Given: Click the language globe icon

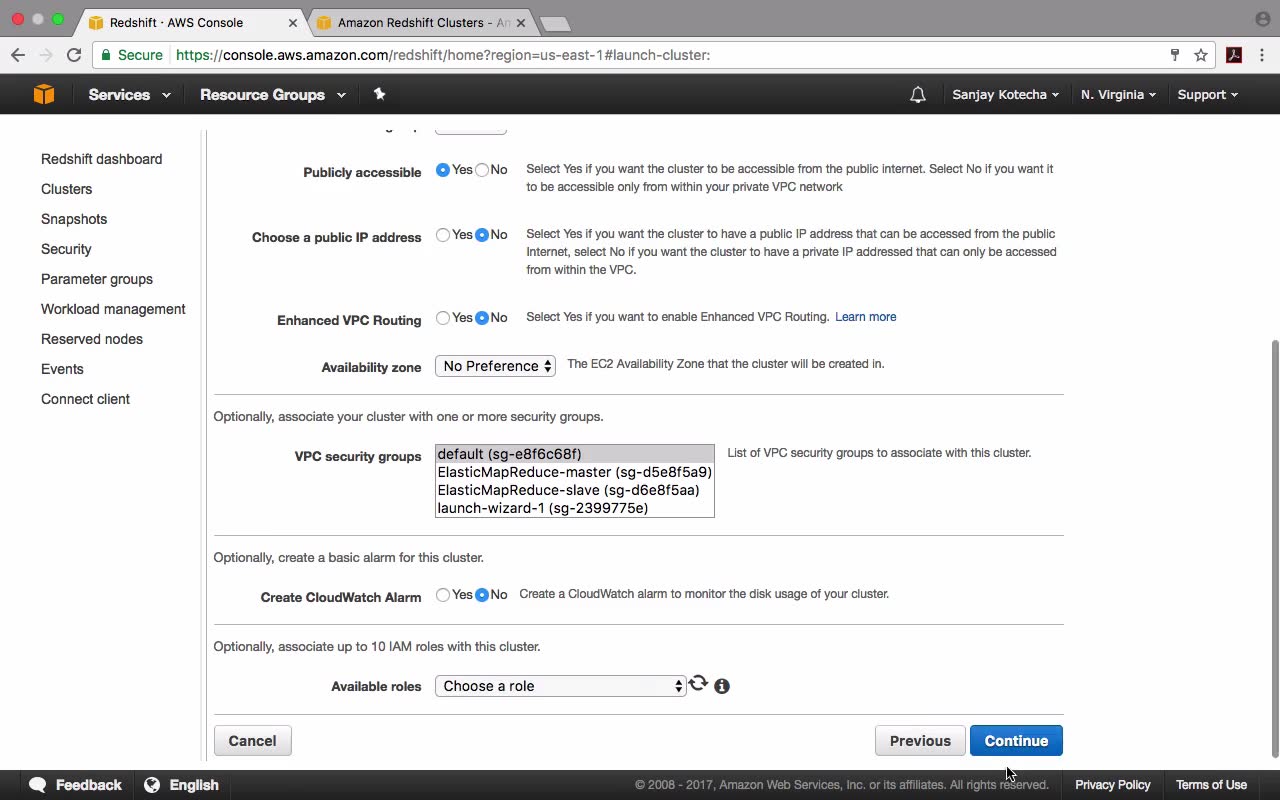Looking at the screenshot, I should point(152,785).
